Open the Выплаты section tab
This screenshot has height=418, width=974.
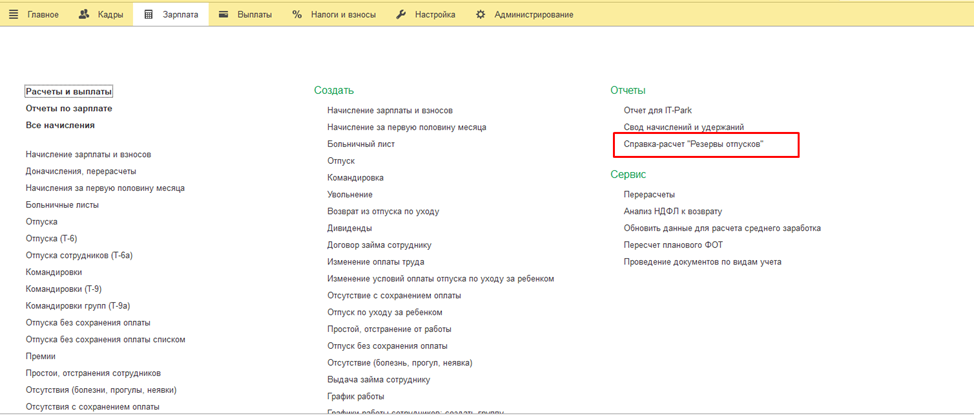tap(254, 14)
